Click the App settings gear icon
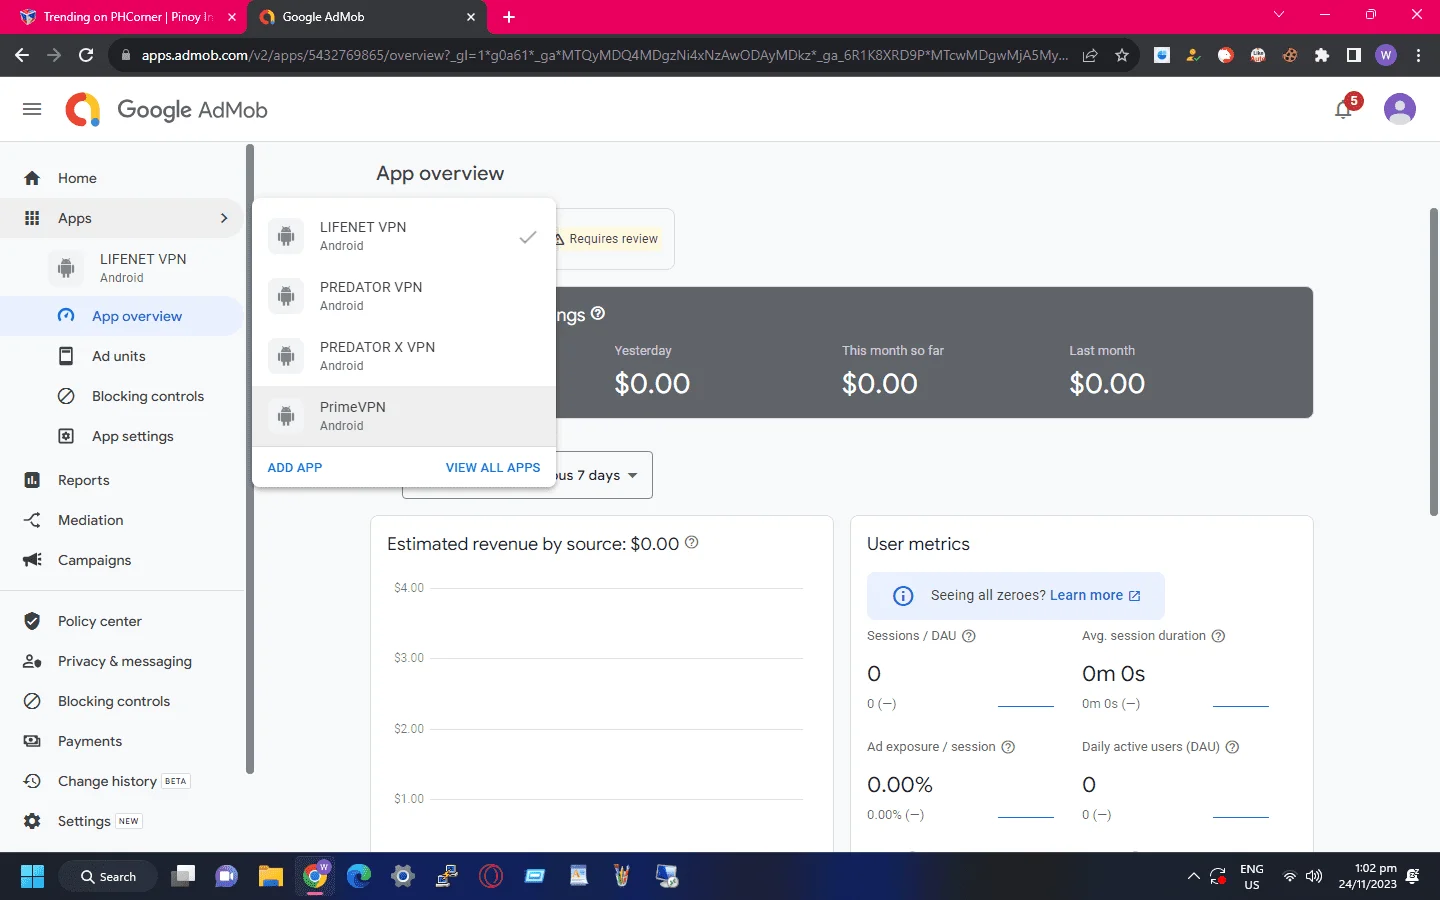 coord(66,436)
